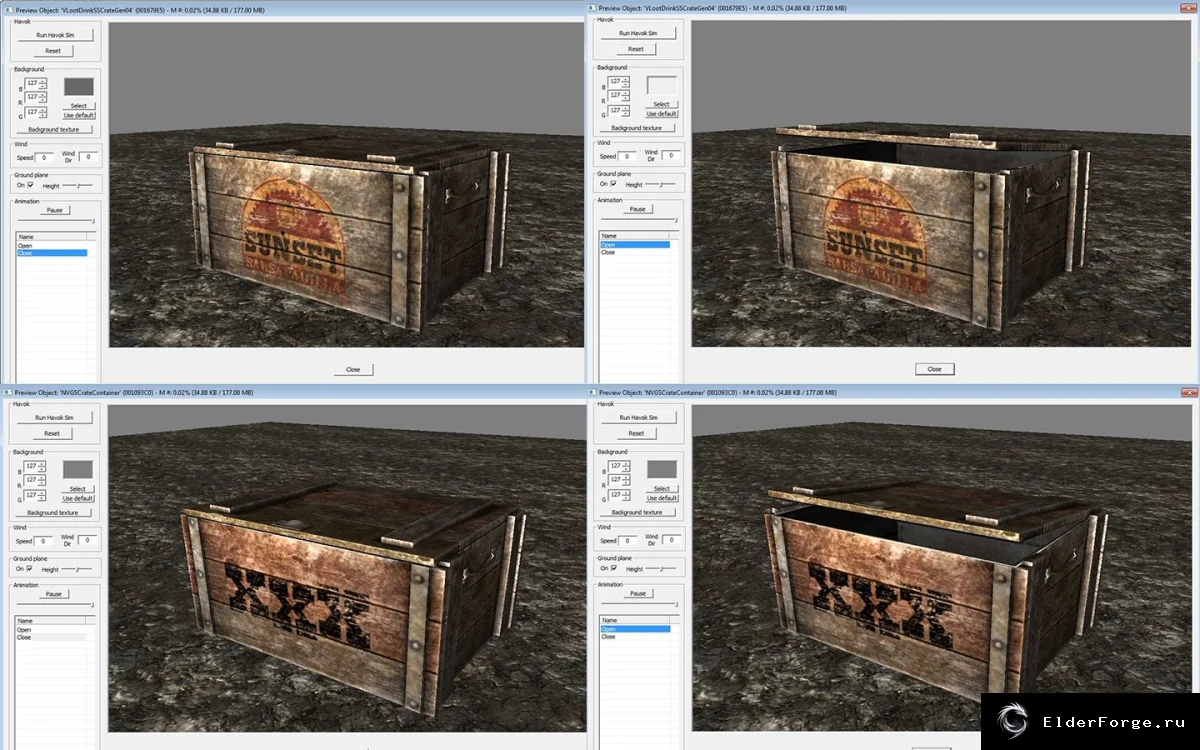
Task: Focus B value field in closed XXX crate window
Action: point(32,467)
